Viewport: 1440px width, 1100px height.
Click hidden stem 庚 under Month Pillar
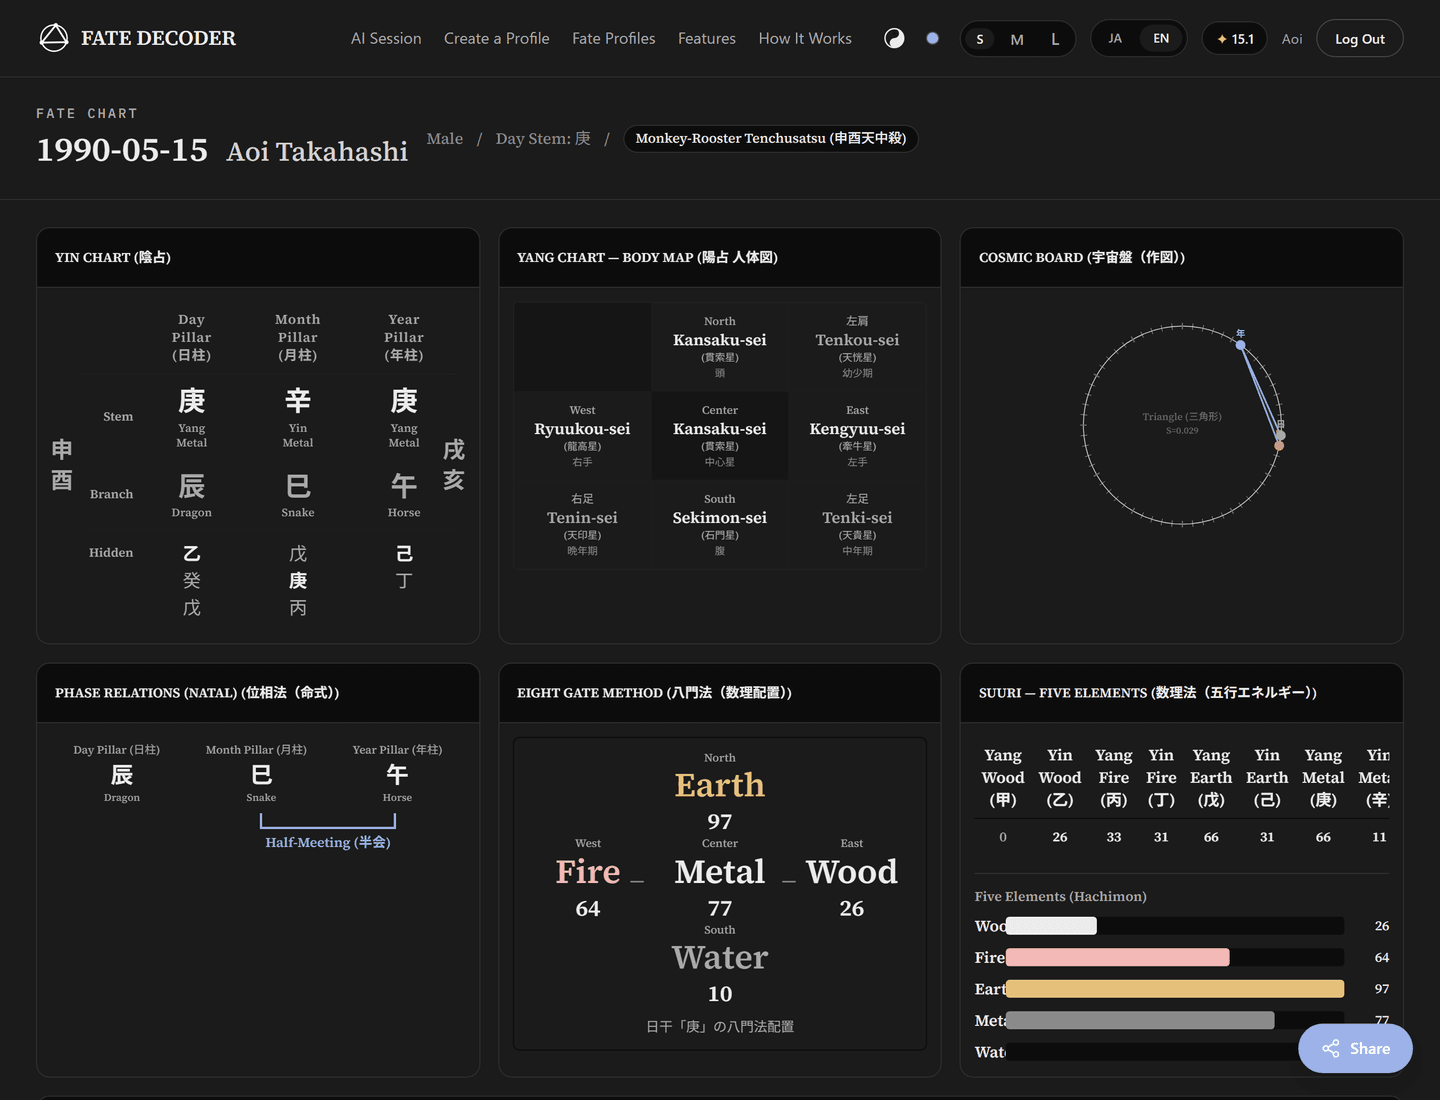click(298, 581)
